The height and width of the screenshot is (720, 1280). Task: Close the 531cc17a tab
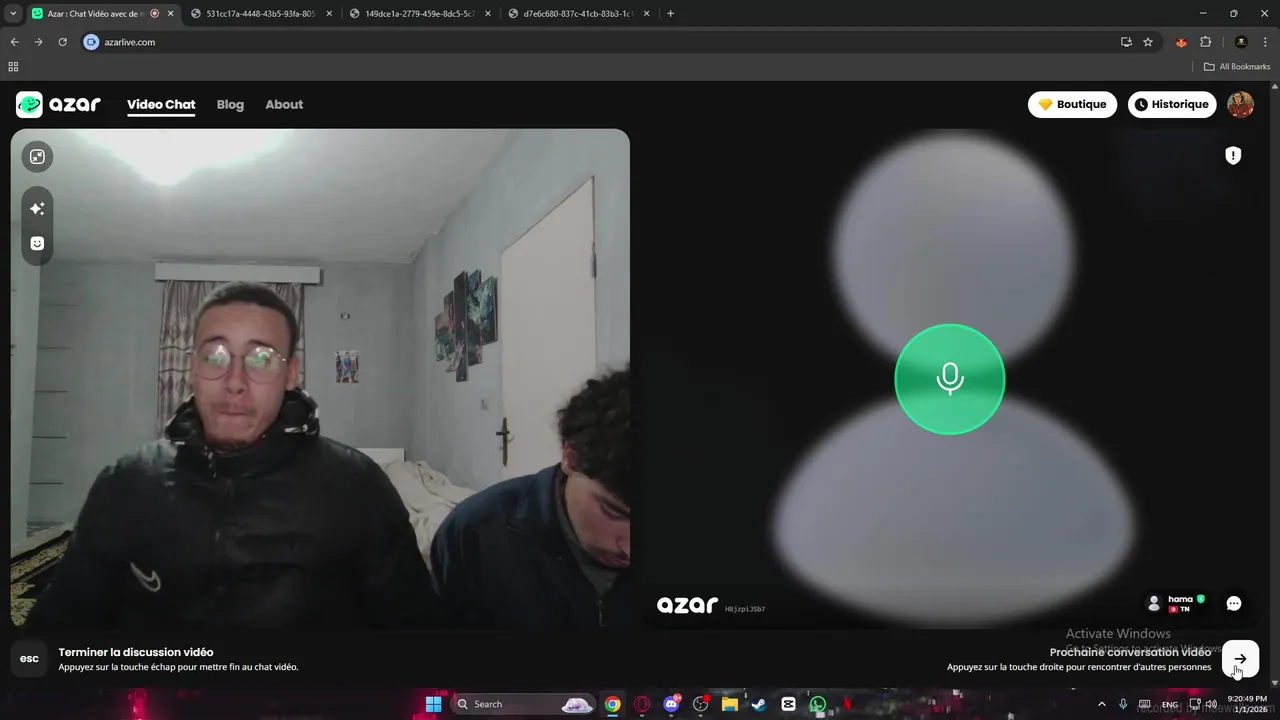329,14
